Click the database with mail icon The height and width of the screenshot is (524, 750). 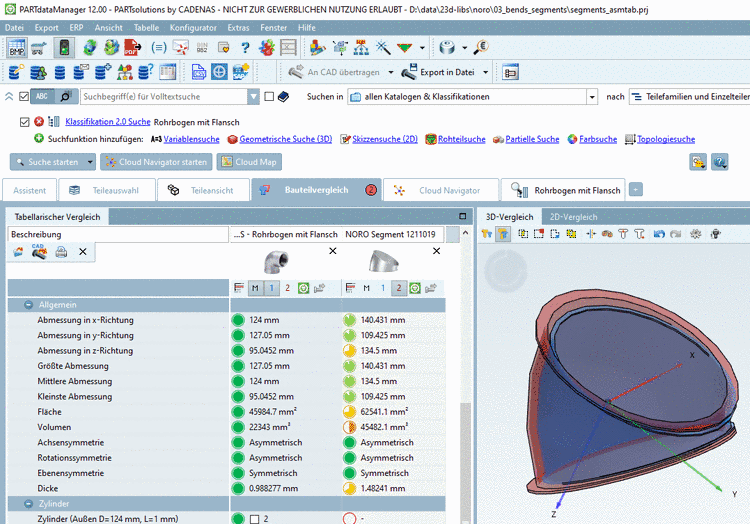point(81,72)
